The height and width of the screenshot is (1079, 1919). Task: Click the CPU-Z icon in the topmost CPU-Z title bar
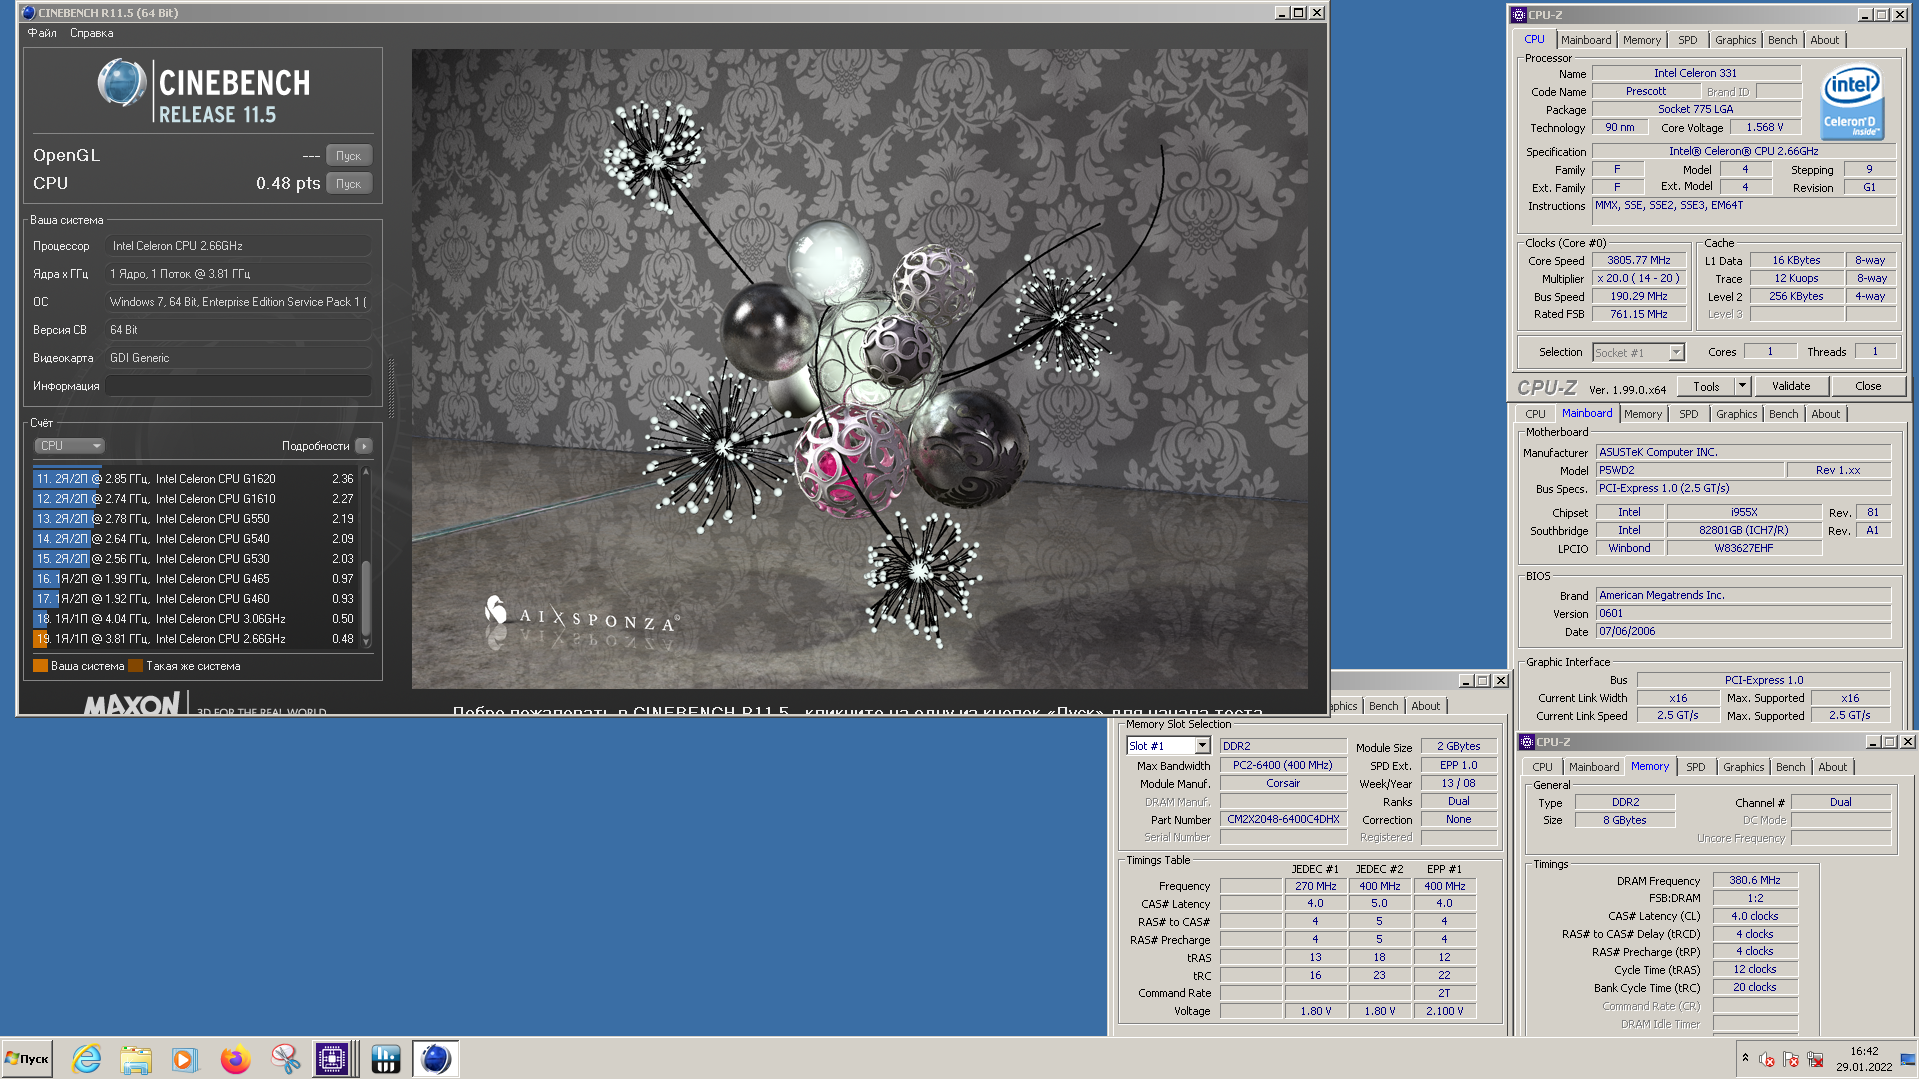click(x=1519, y=15)
